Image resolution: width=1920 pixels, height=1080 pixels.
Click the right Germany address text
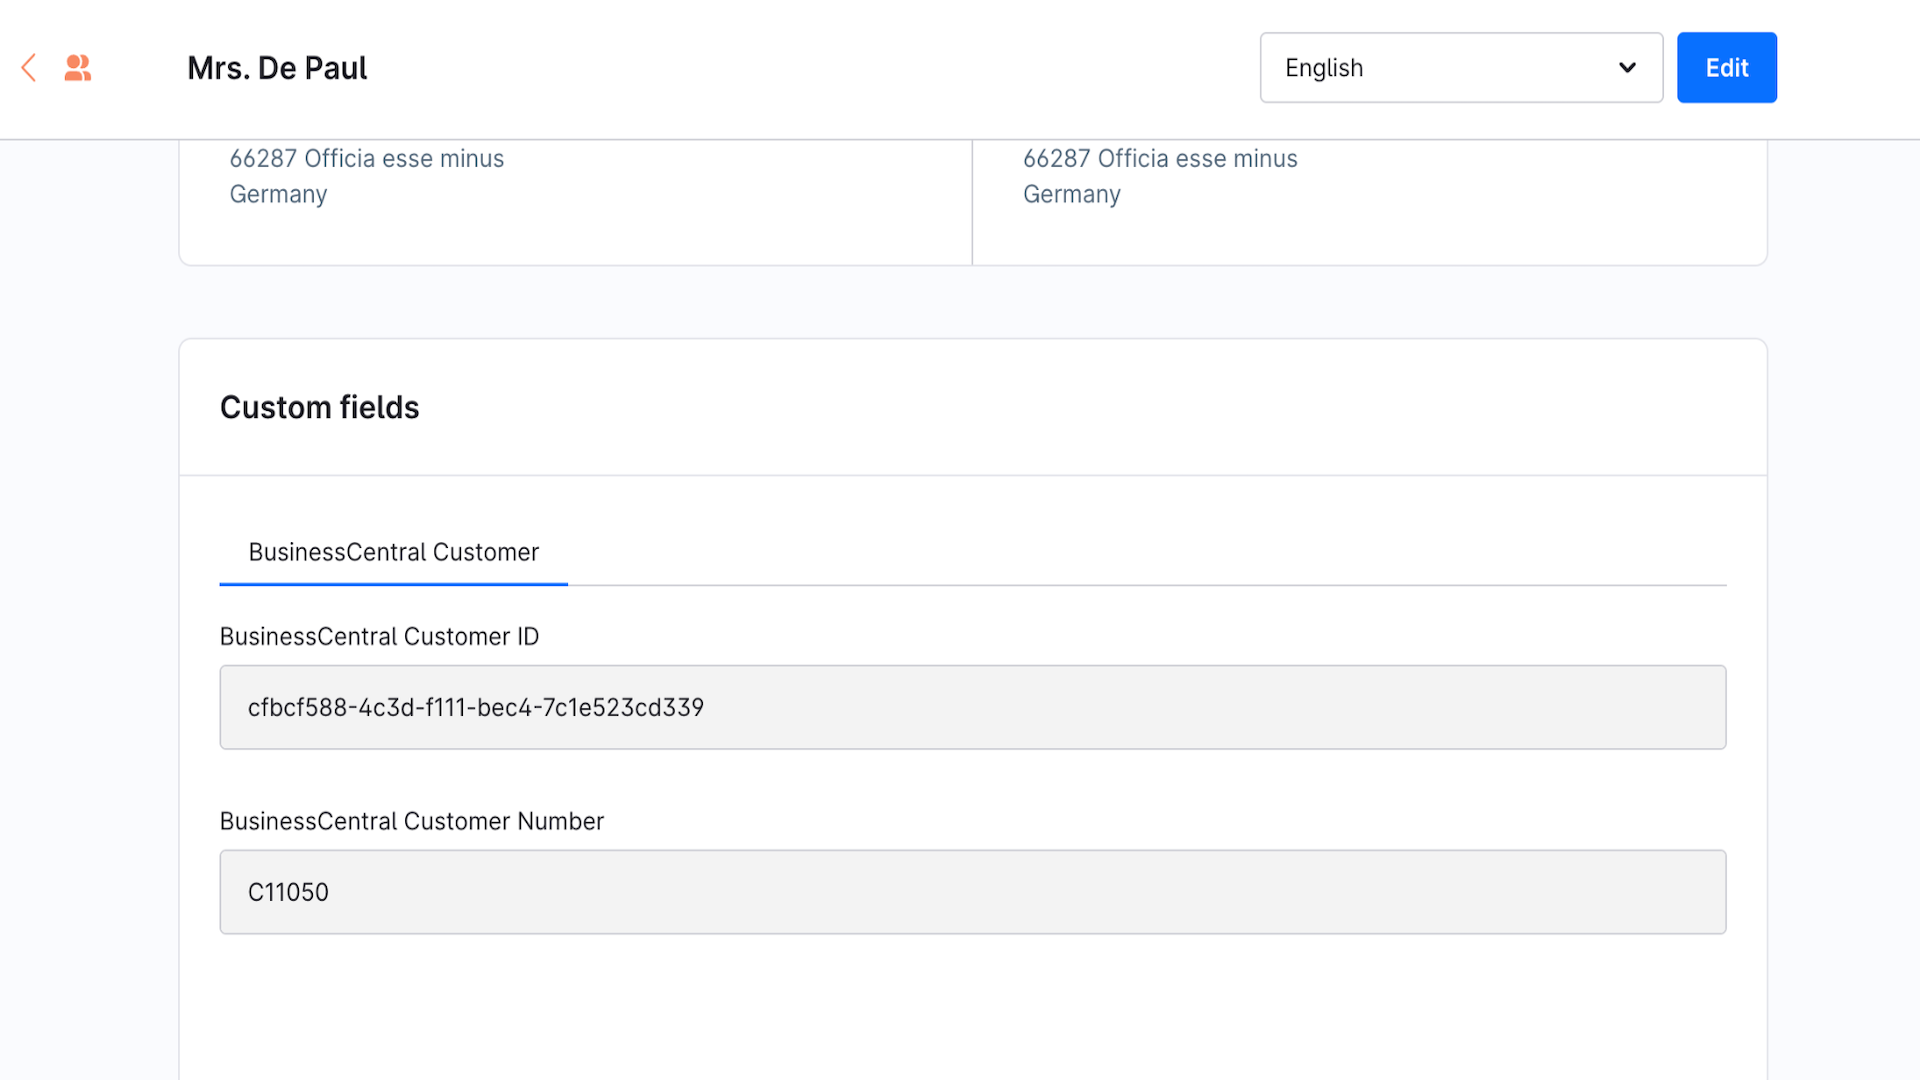click(1071, 194)
